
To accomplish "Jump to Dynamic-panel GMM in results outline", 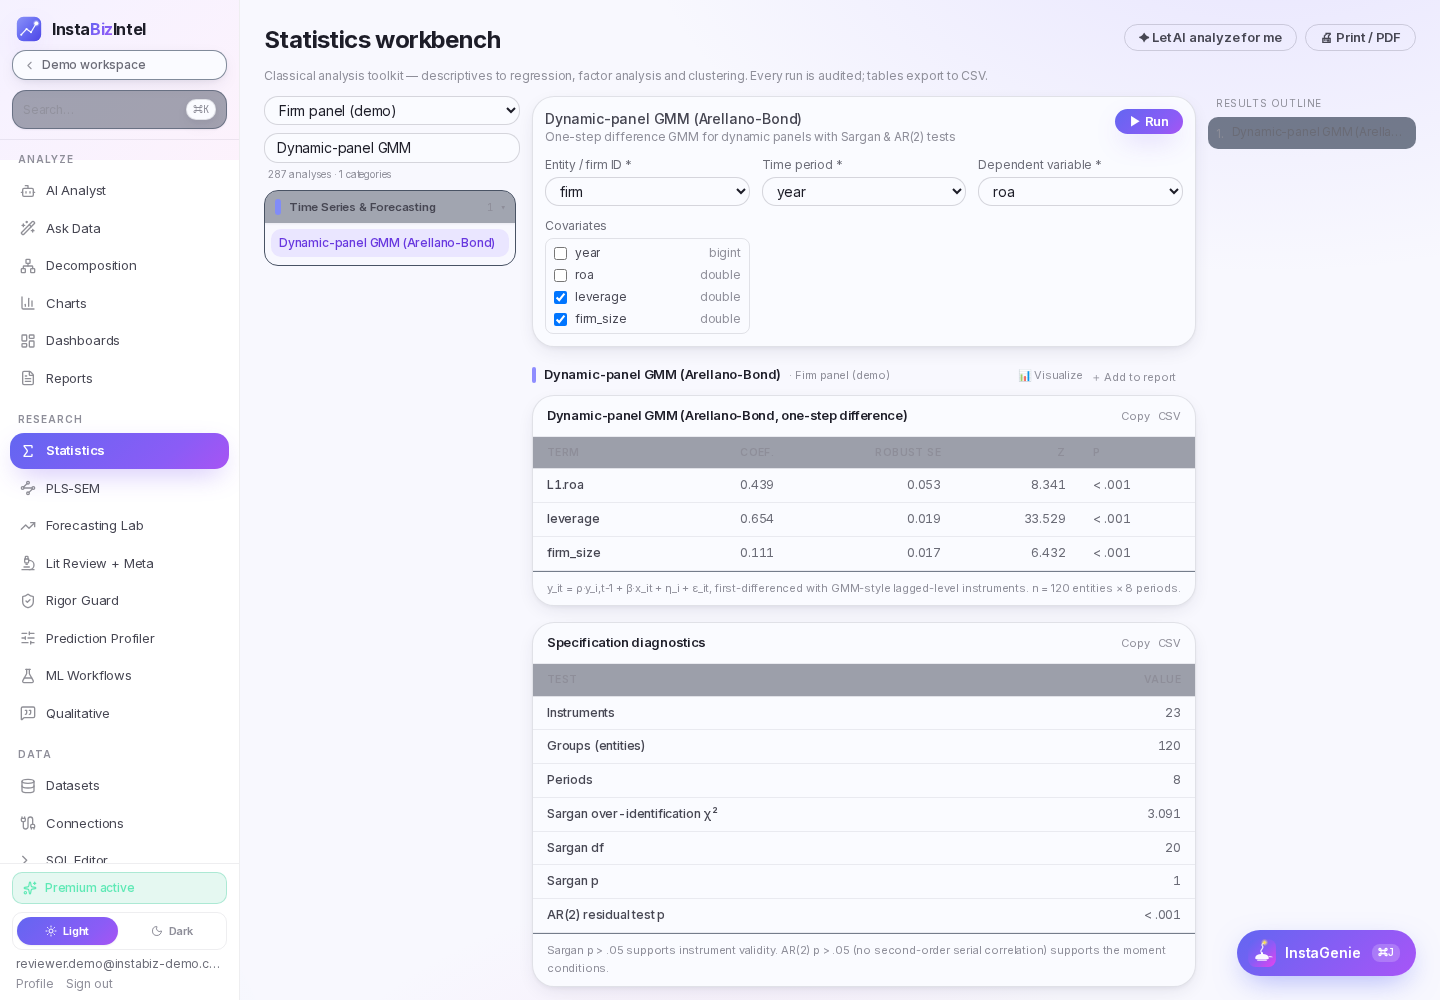I will (1312, 133).
